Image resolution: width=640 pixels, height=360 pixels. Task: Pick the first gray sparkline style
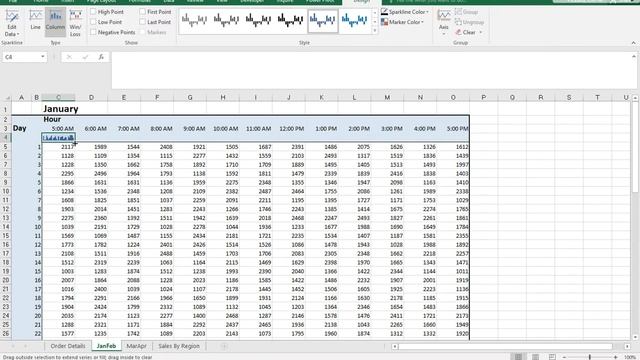coord(194,20)
